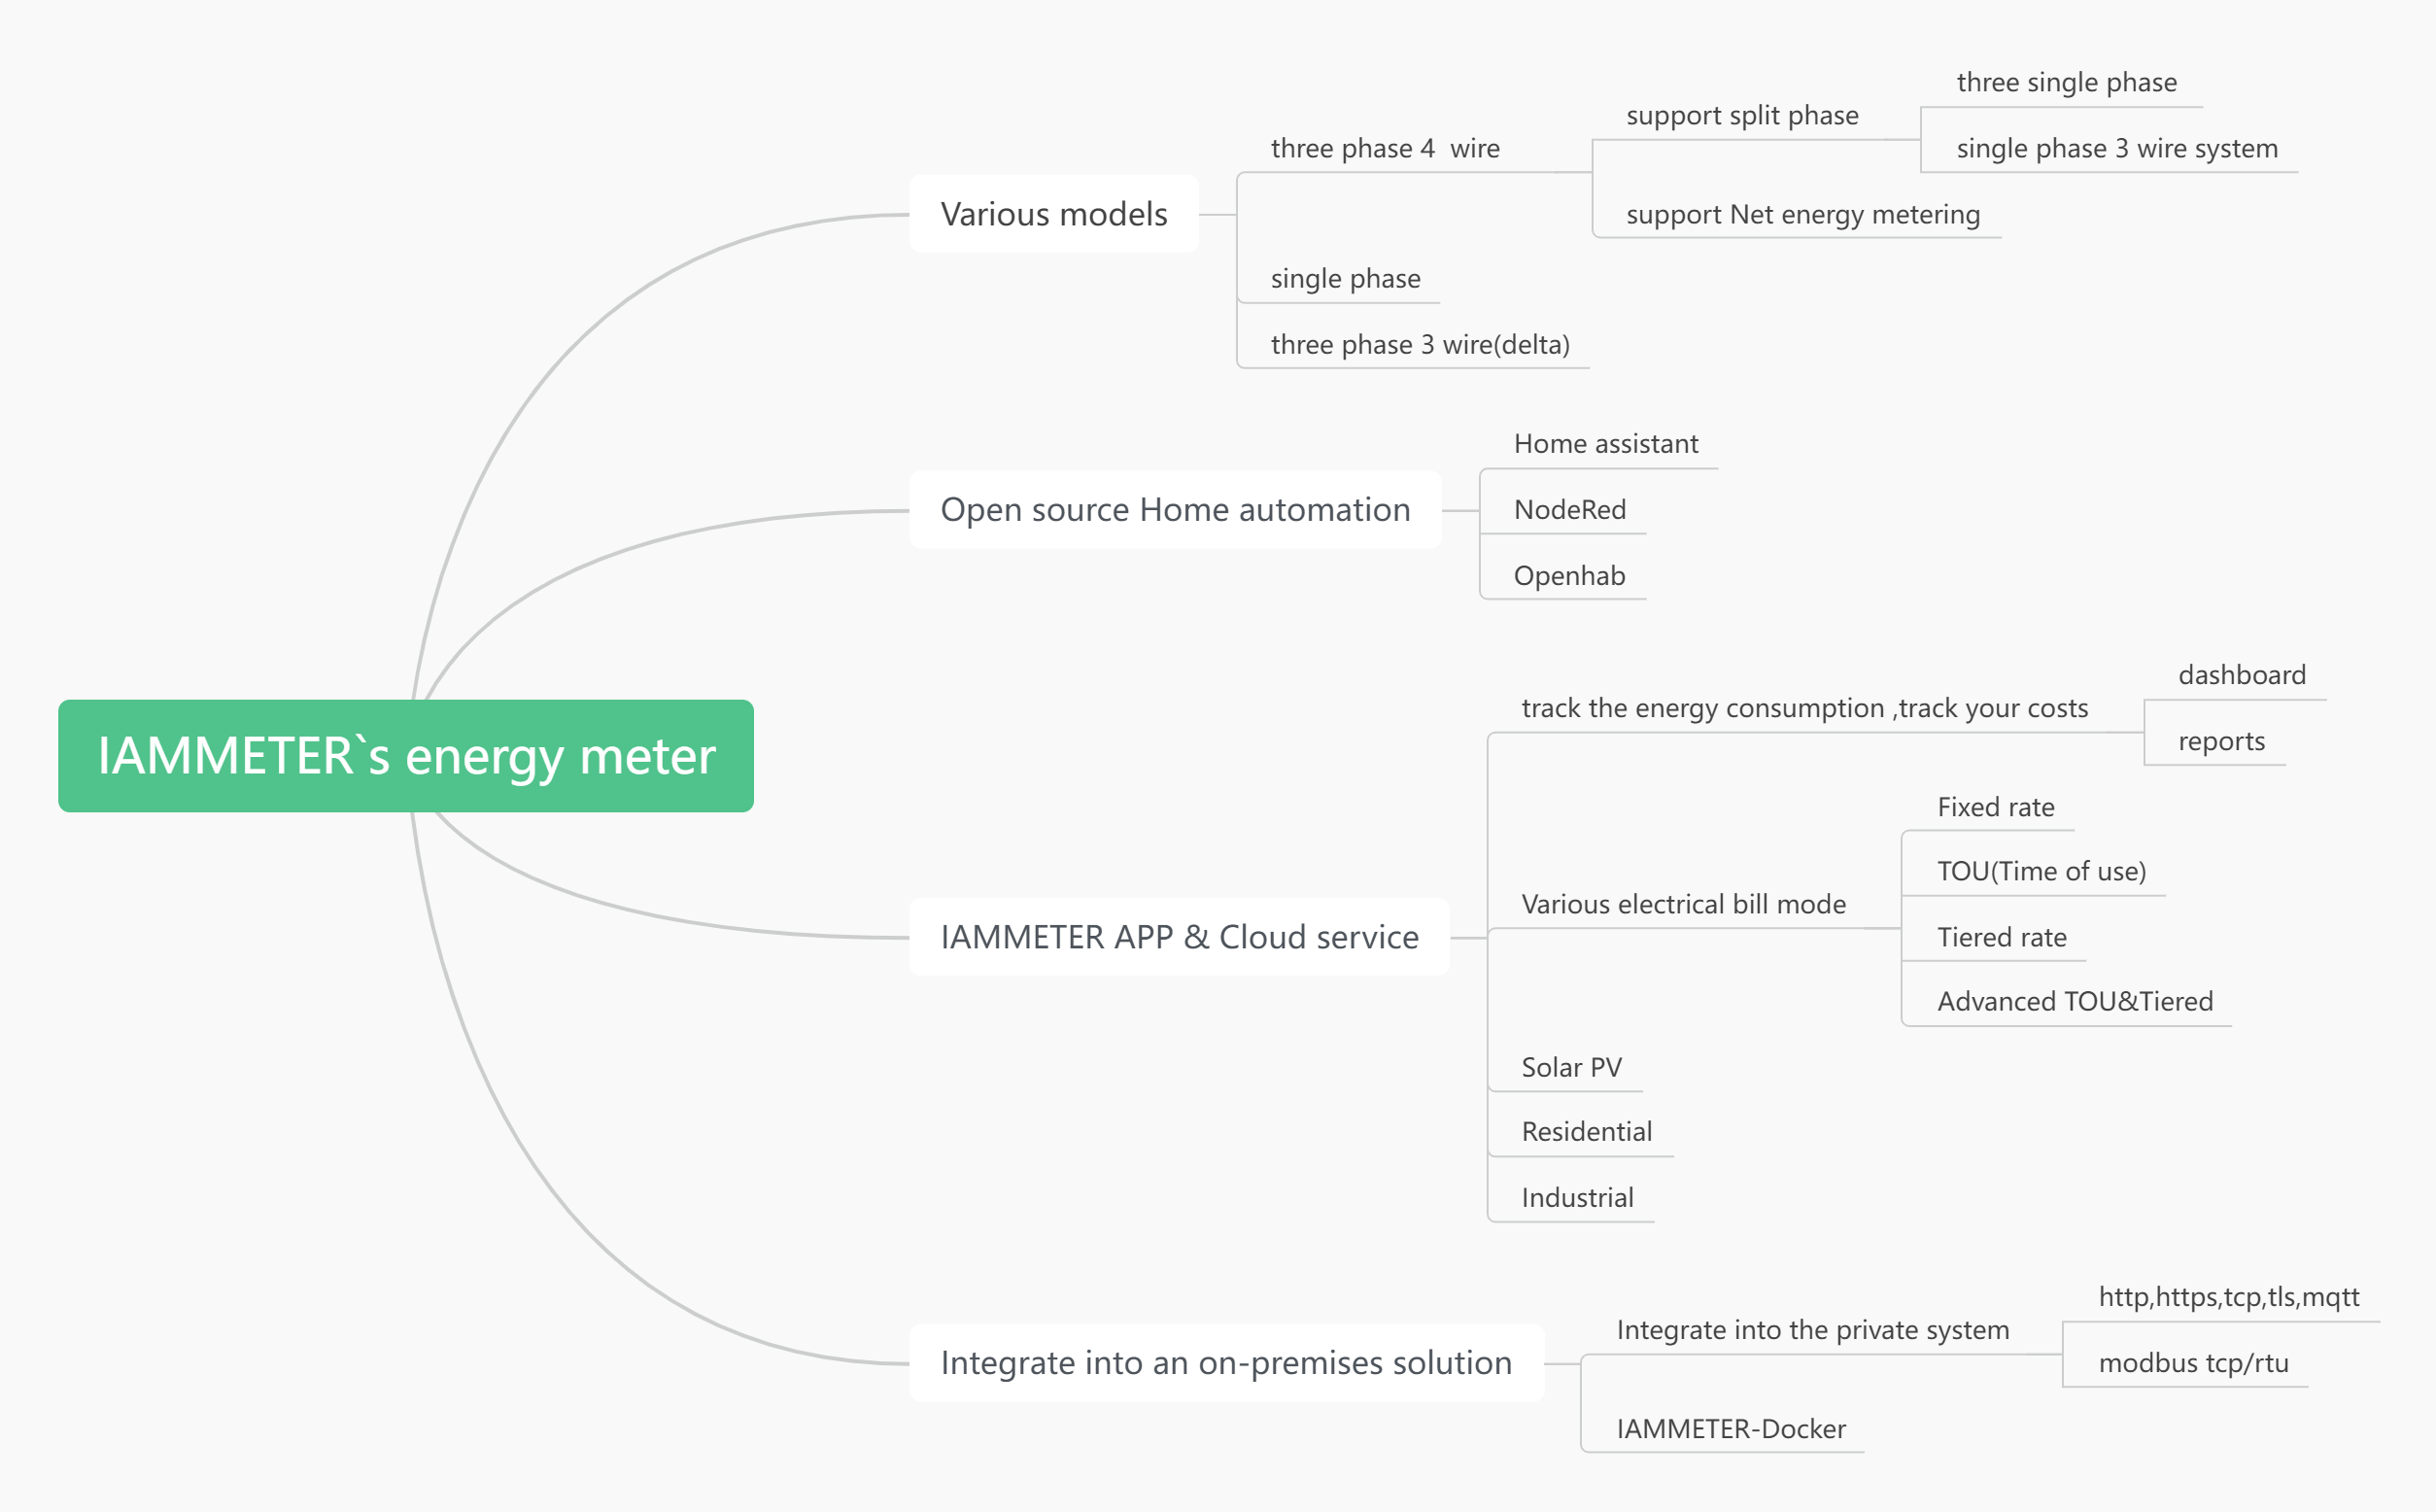Click the IAMMETER APP & Cloud service node
2436x1512 pixels.
(x=1179, y=937)
